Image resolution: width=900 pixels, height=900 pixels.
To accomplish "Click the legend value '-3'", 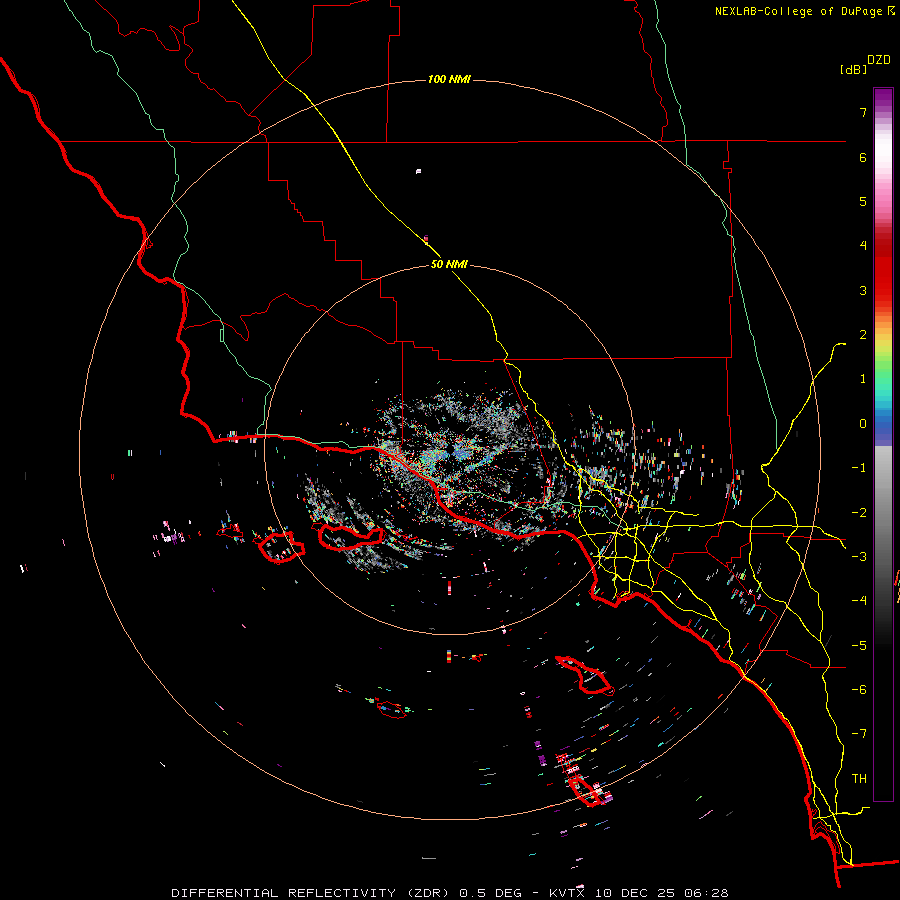I will pos(859,557).
